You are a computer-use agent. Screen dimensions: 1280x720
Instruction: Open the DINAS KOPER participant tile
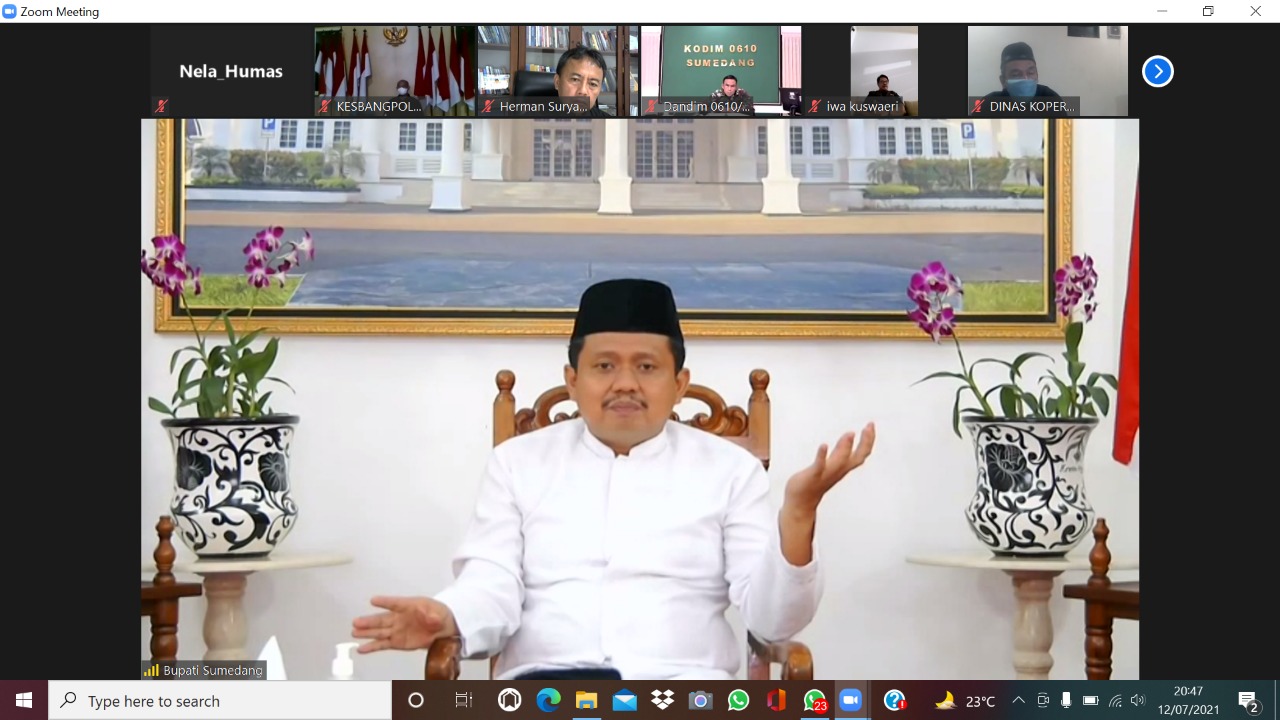point(1047,71)
